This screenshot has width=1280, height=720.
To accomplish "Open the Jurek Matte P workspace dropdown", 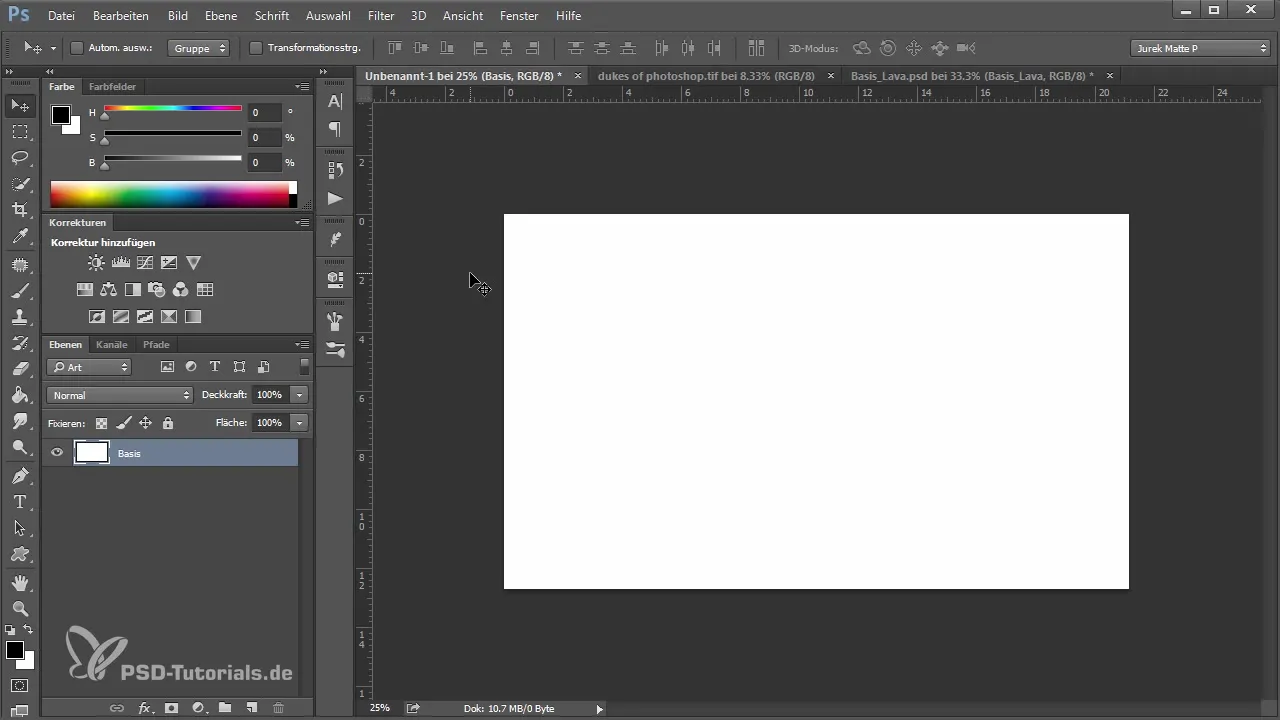I will coord(1200,48).
